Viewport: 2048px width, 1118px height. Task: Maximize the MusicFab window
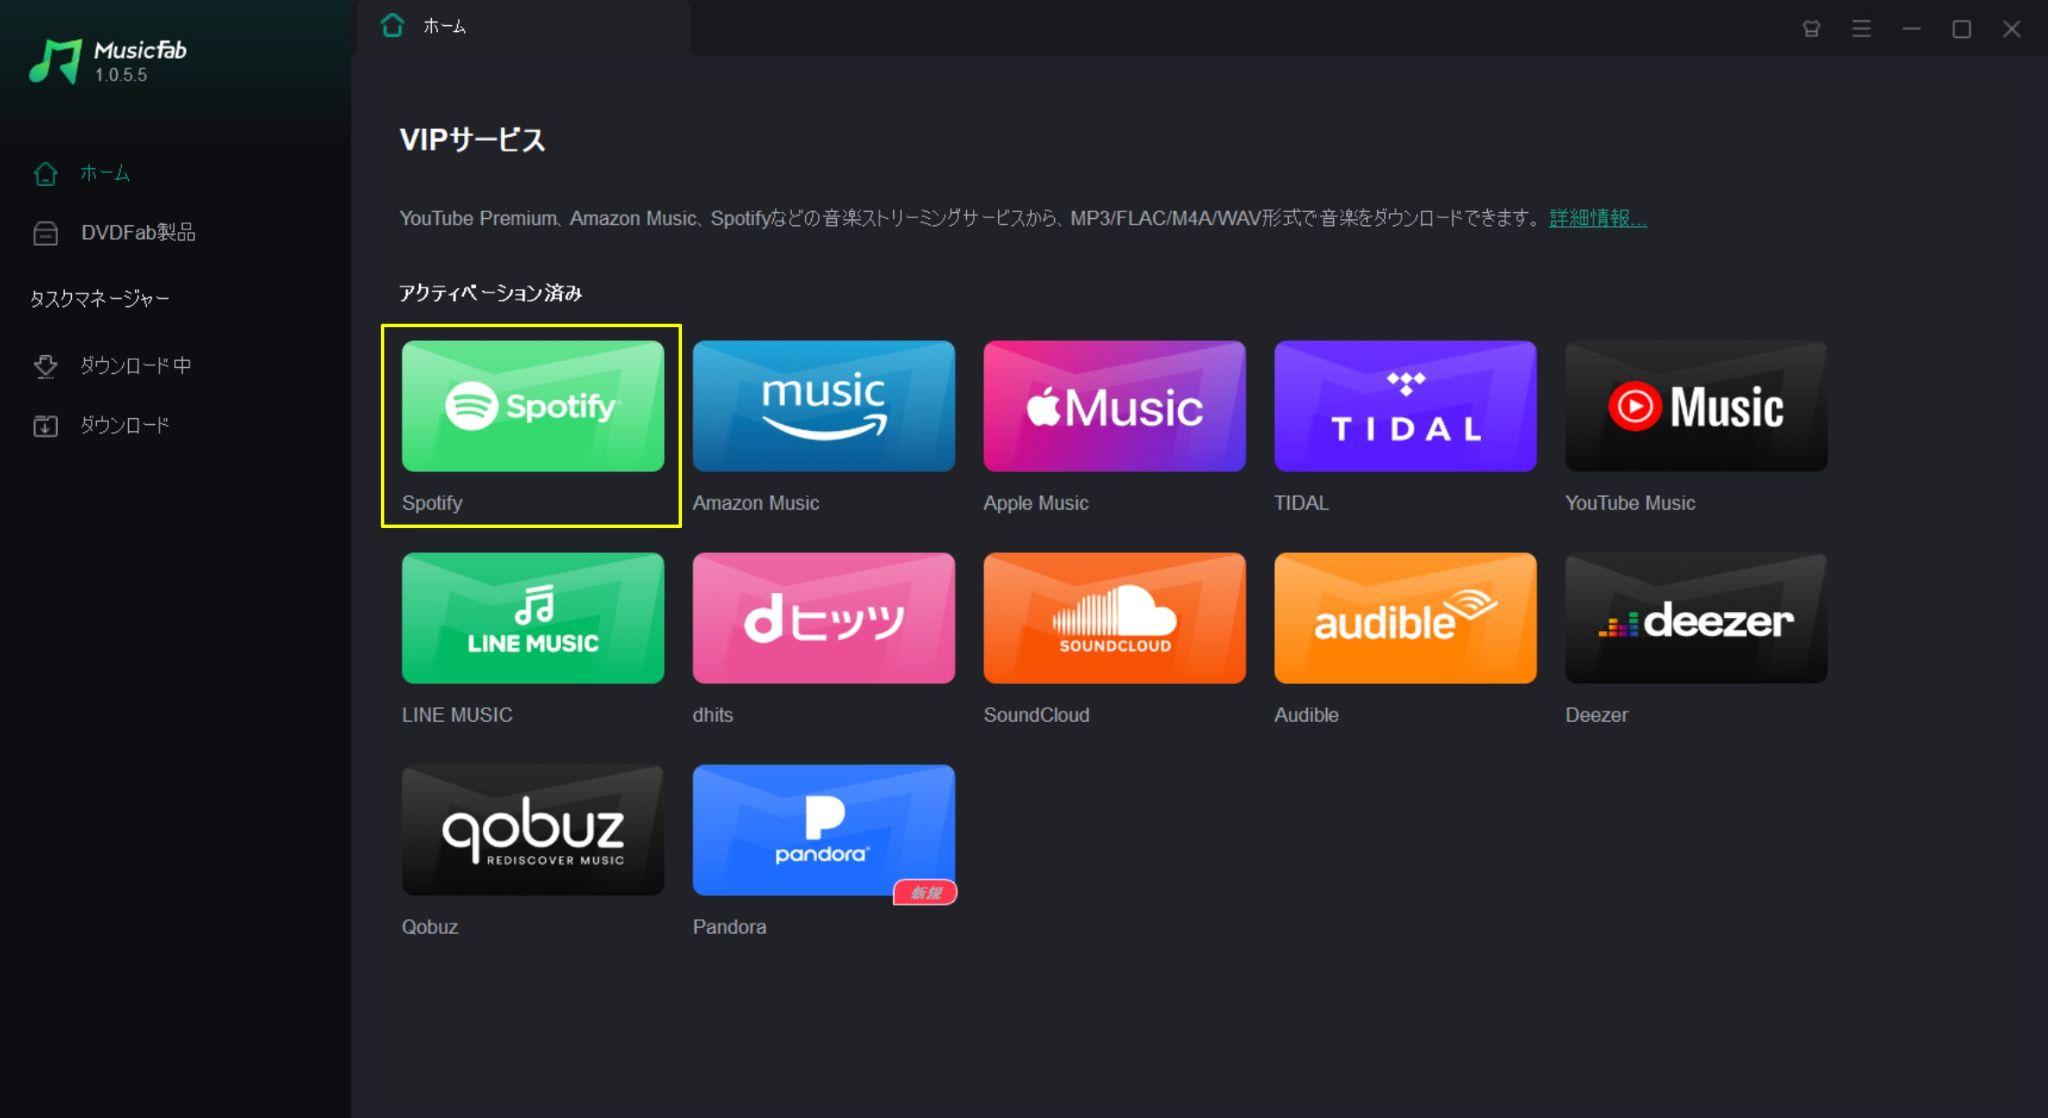[x=1961, y=29]
